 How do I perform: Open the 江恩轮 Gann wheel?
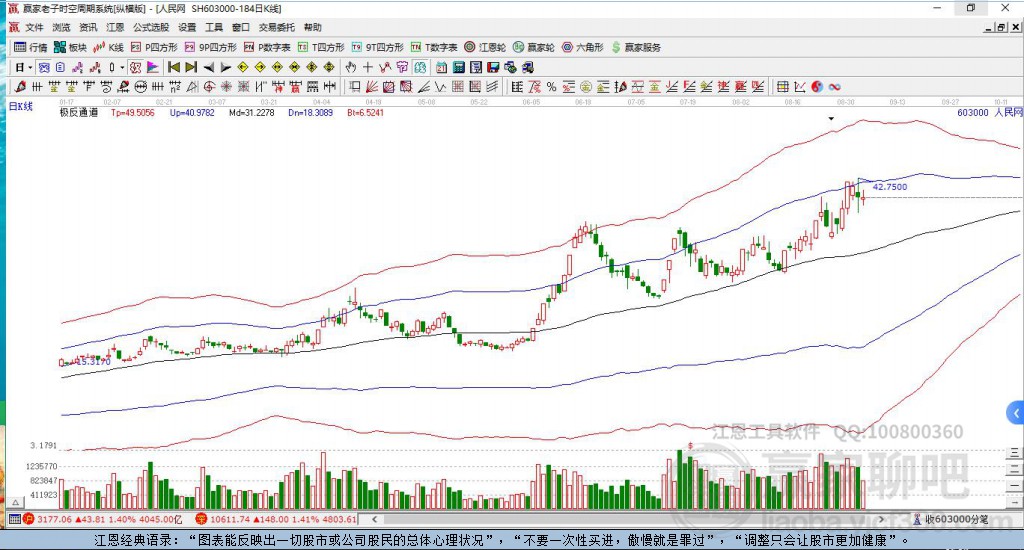[485, 47]
